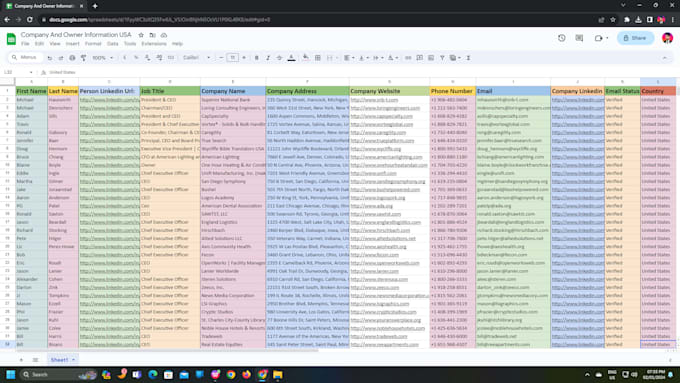680x383 pixels.
Task: Increase font size plus button
Action: click(x=244, y=58)
